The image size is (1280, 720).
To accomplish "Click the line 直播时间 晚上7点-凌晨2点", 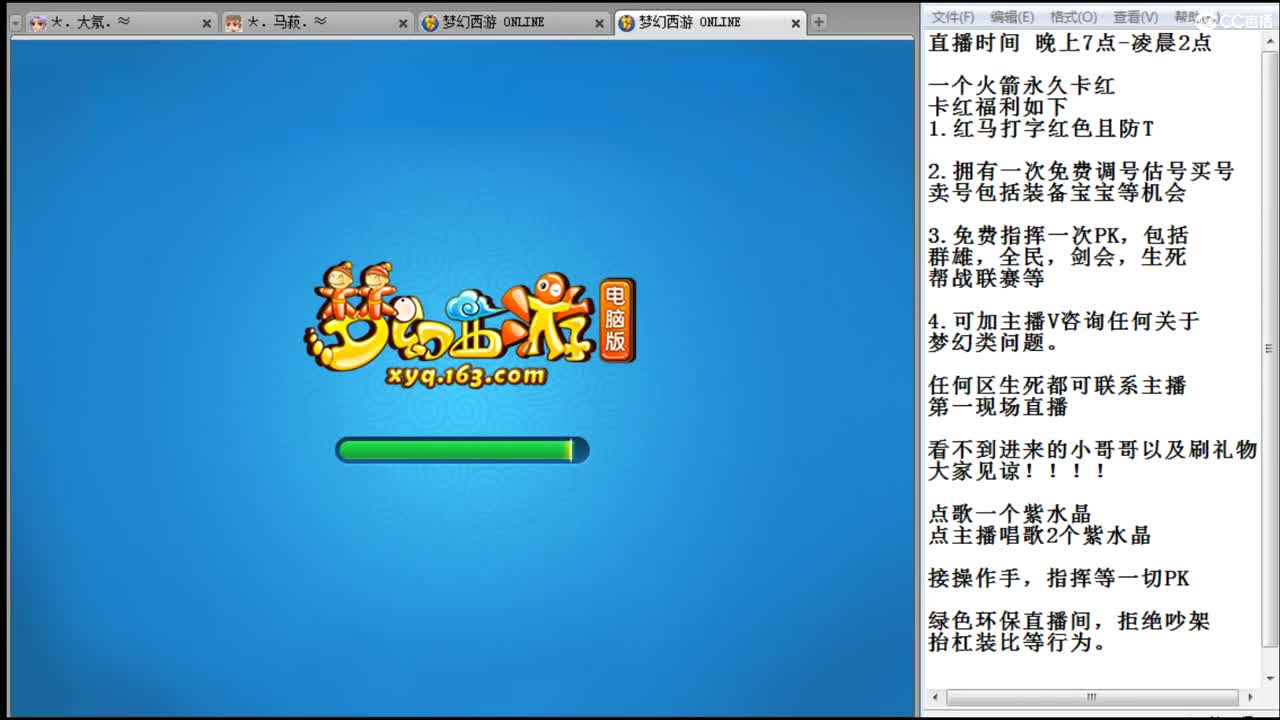I will point(1070,43).
